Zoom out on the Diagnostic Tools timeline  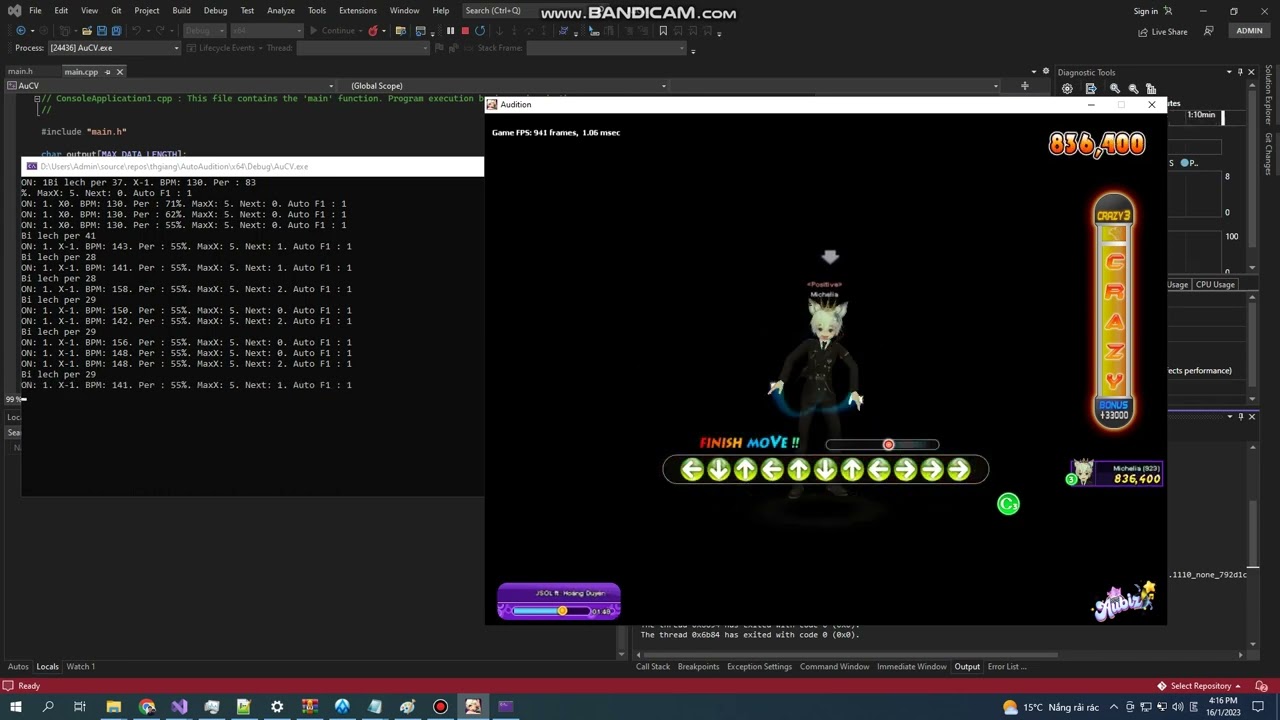(1133, 88)
